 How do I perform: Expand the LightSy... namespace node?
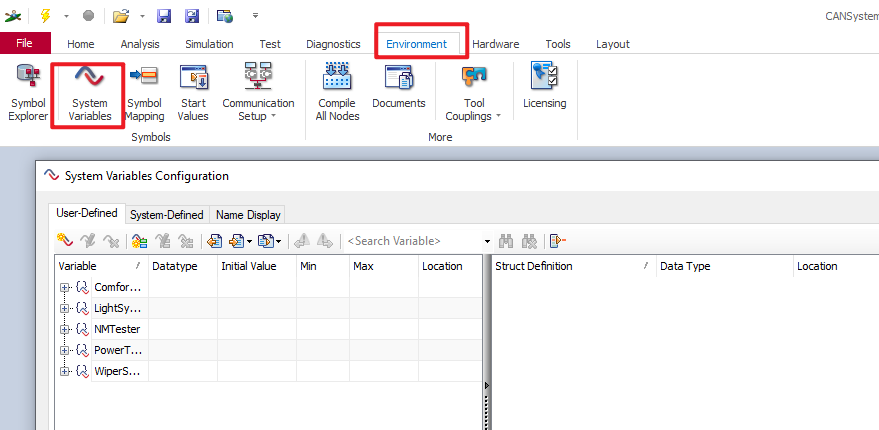tap(64, 308)
